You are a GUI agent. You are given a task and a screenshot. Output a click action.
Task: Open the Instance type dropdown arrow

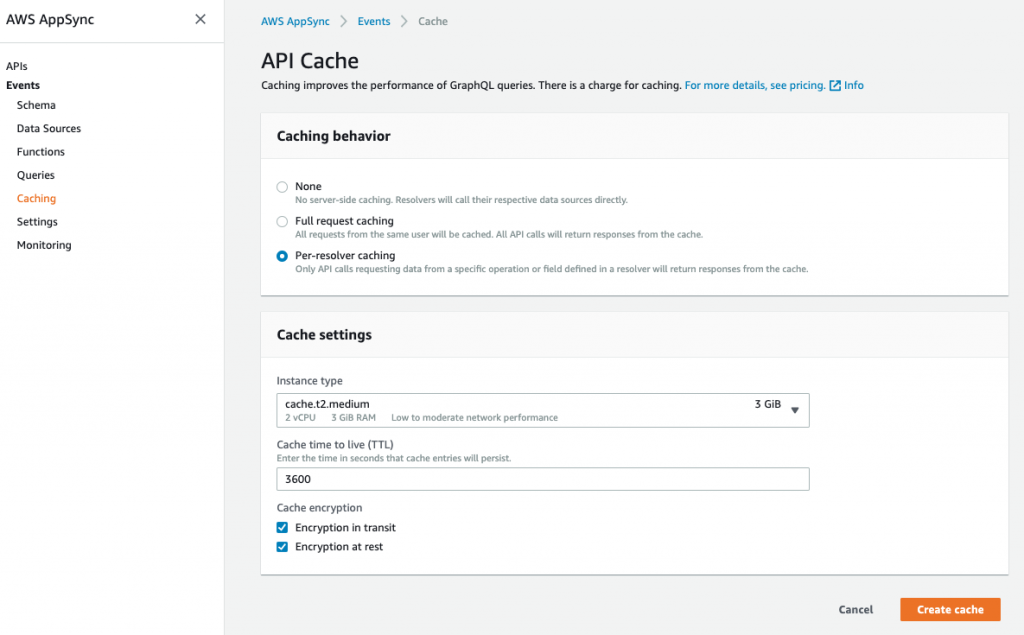[795, 410]
